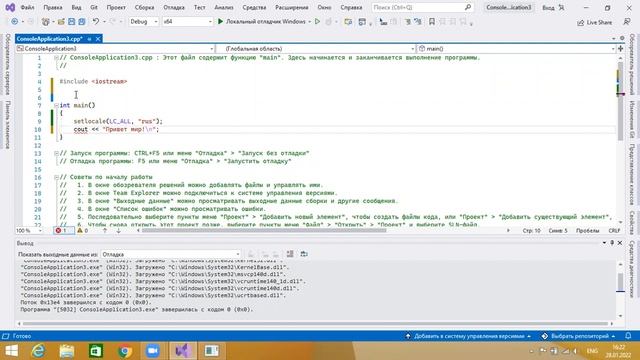This screenshot has height=360, width=640.
Task: Close the Вывод output panel
Action: click(x=620, y=243)
